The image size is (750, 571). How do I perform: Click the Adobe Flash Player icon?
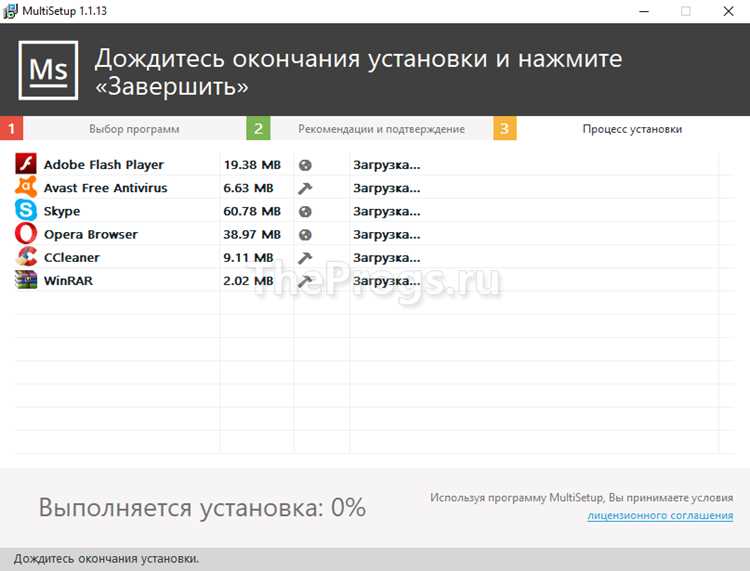coord(26,164)
